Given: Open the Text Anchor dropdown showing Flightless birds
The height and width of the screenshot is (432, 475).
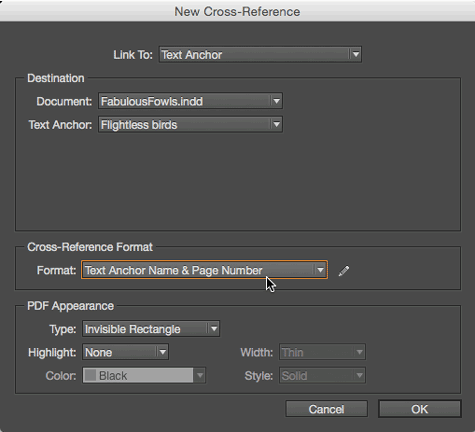Looking at the screenshot, I should click(x=190, y=125).
